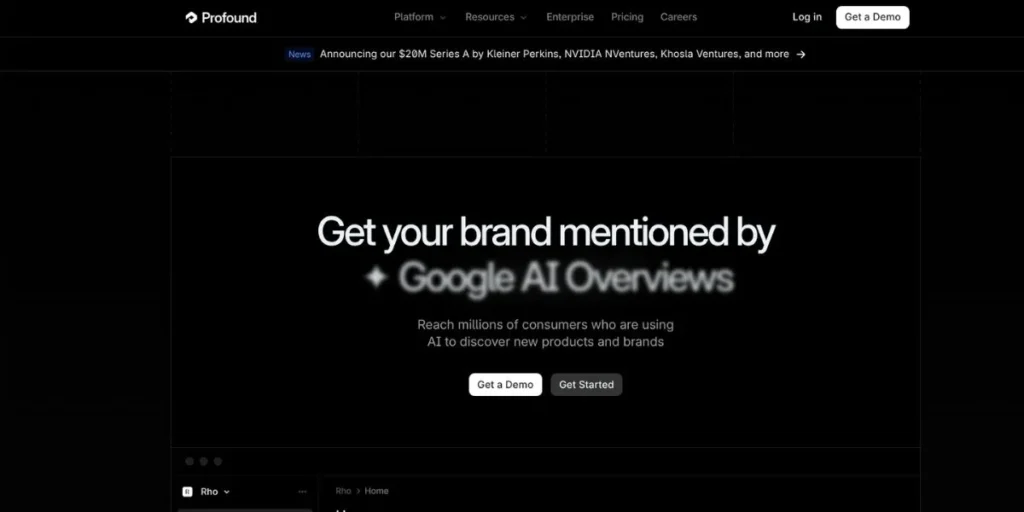Click the Profound wordmark text
The height and width of the screenshot is (512, 1024).
[229, 17]
